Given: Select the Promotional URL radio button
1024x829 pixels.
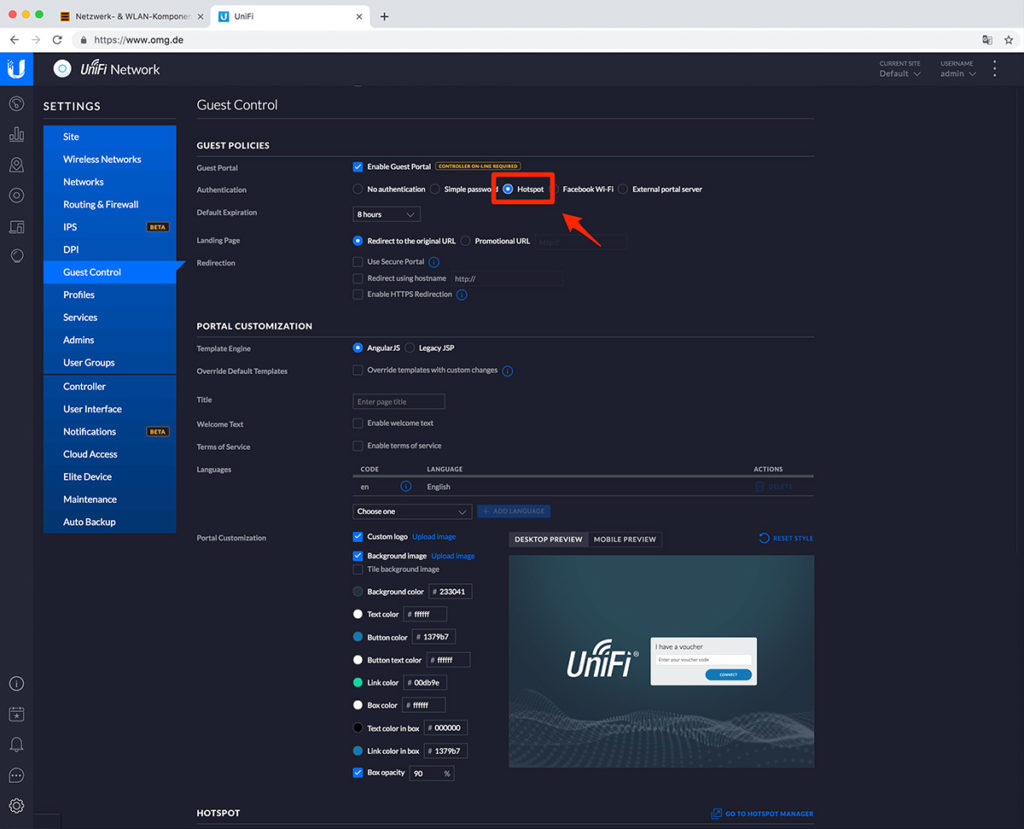Looking at the screenshot, I should (x=466, y=241).
